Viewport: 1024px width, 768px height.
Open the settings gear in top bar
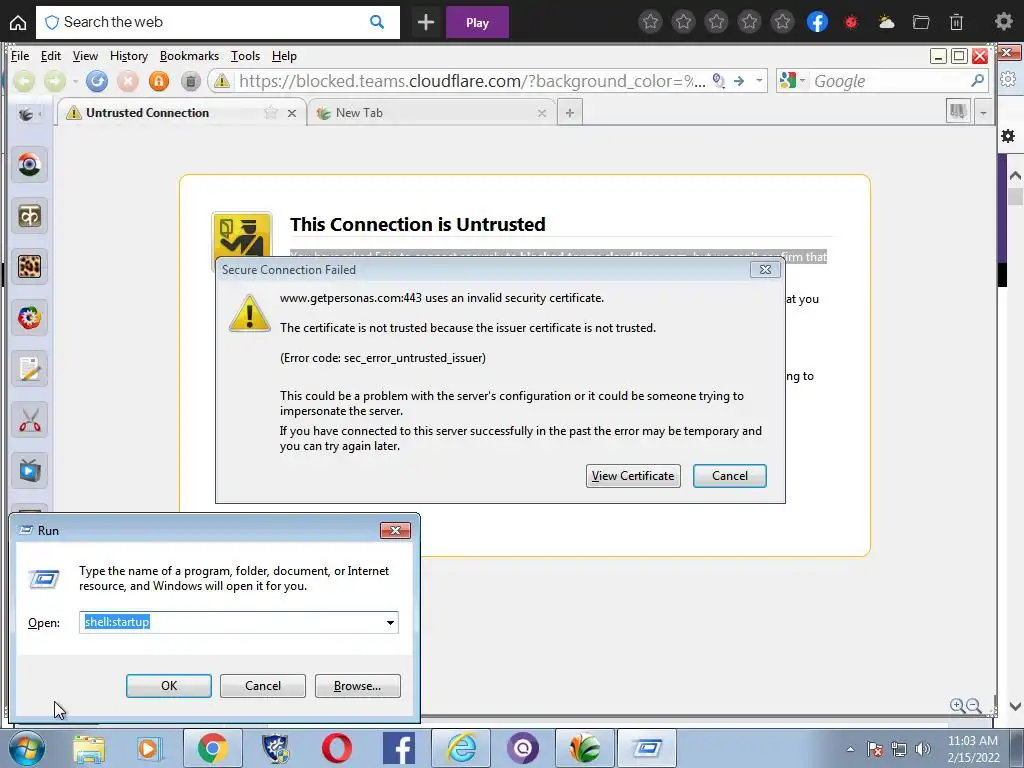coord(1004,22)
